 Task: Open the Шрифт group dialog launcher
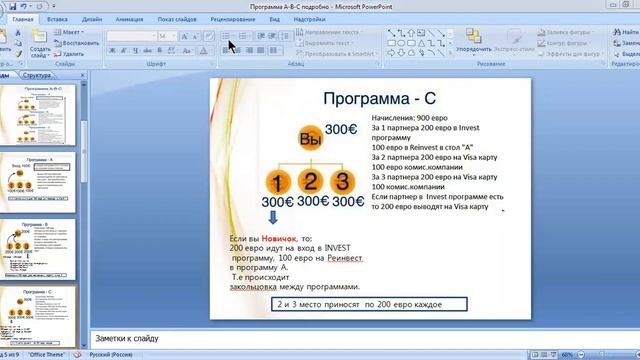pos(213,64)
